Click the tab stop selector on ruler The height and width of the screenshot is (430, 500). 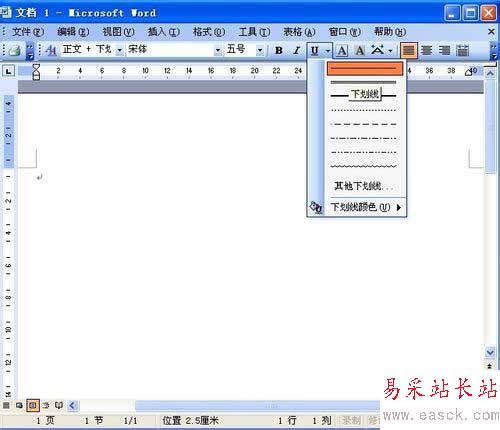coord(9,71)
